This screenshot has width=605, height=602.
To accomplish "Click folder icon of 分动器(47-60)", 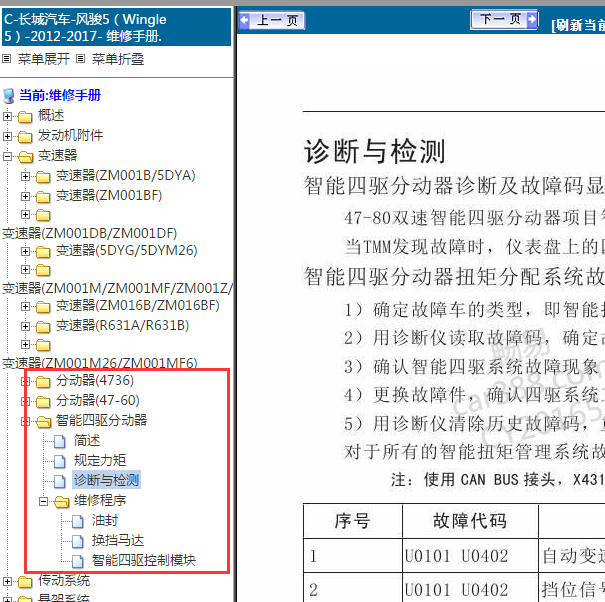I will 43,402.
